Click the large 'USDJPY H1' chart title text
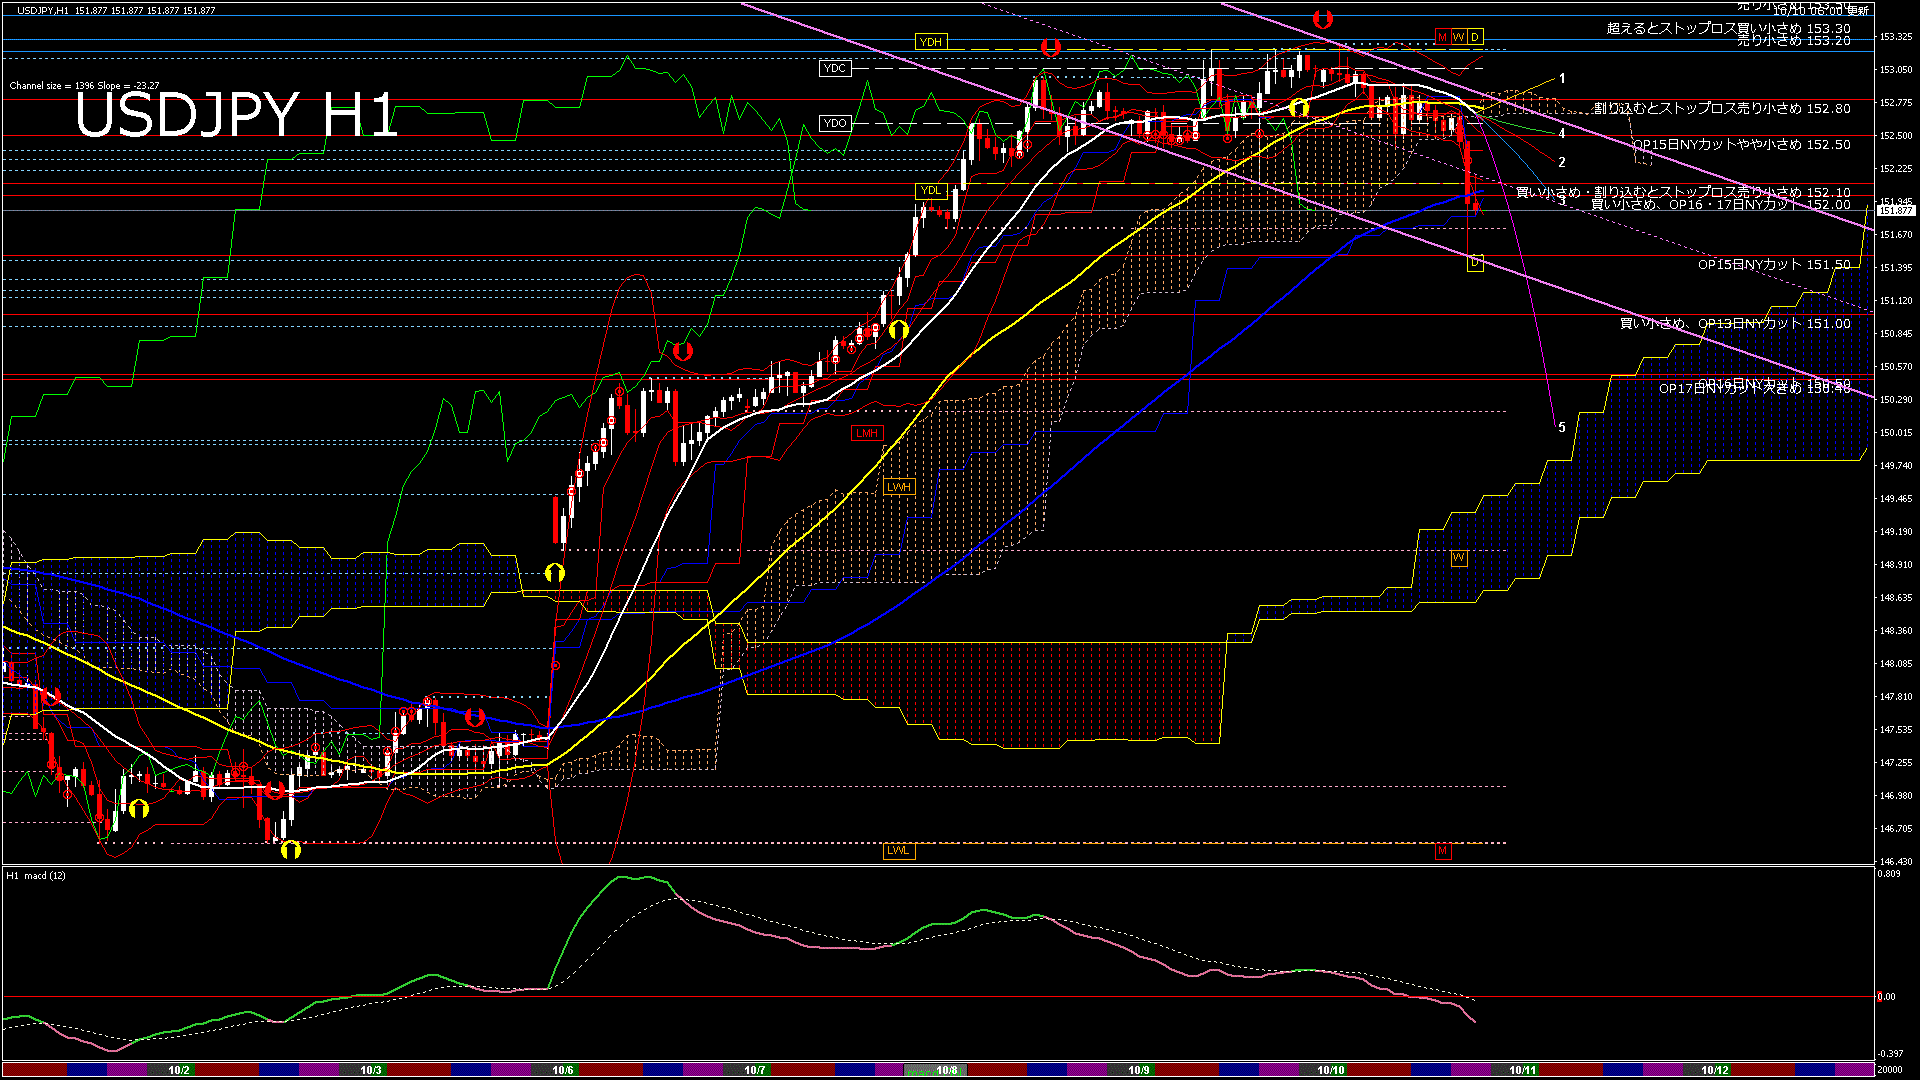1920x1080 pixels. tap(236, 115)
